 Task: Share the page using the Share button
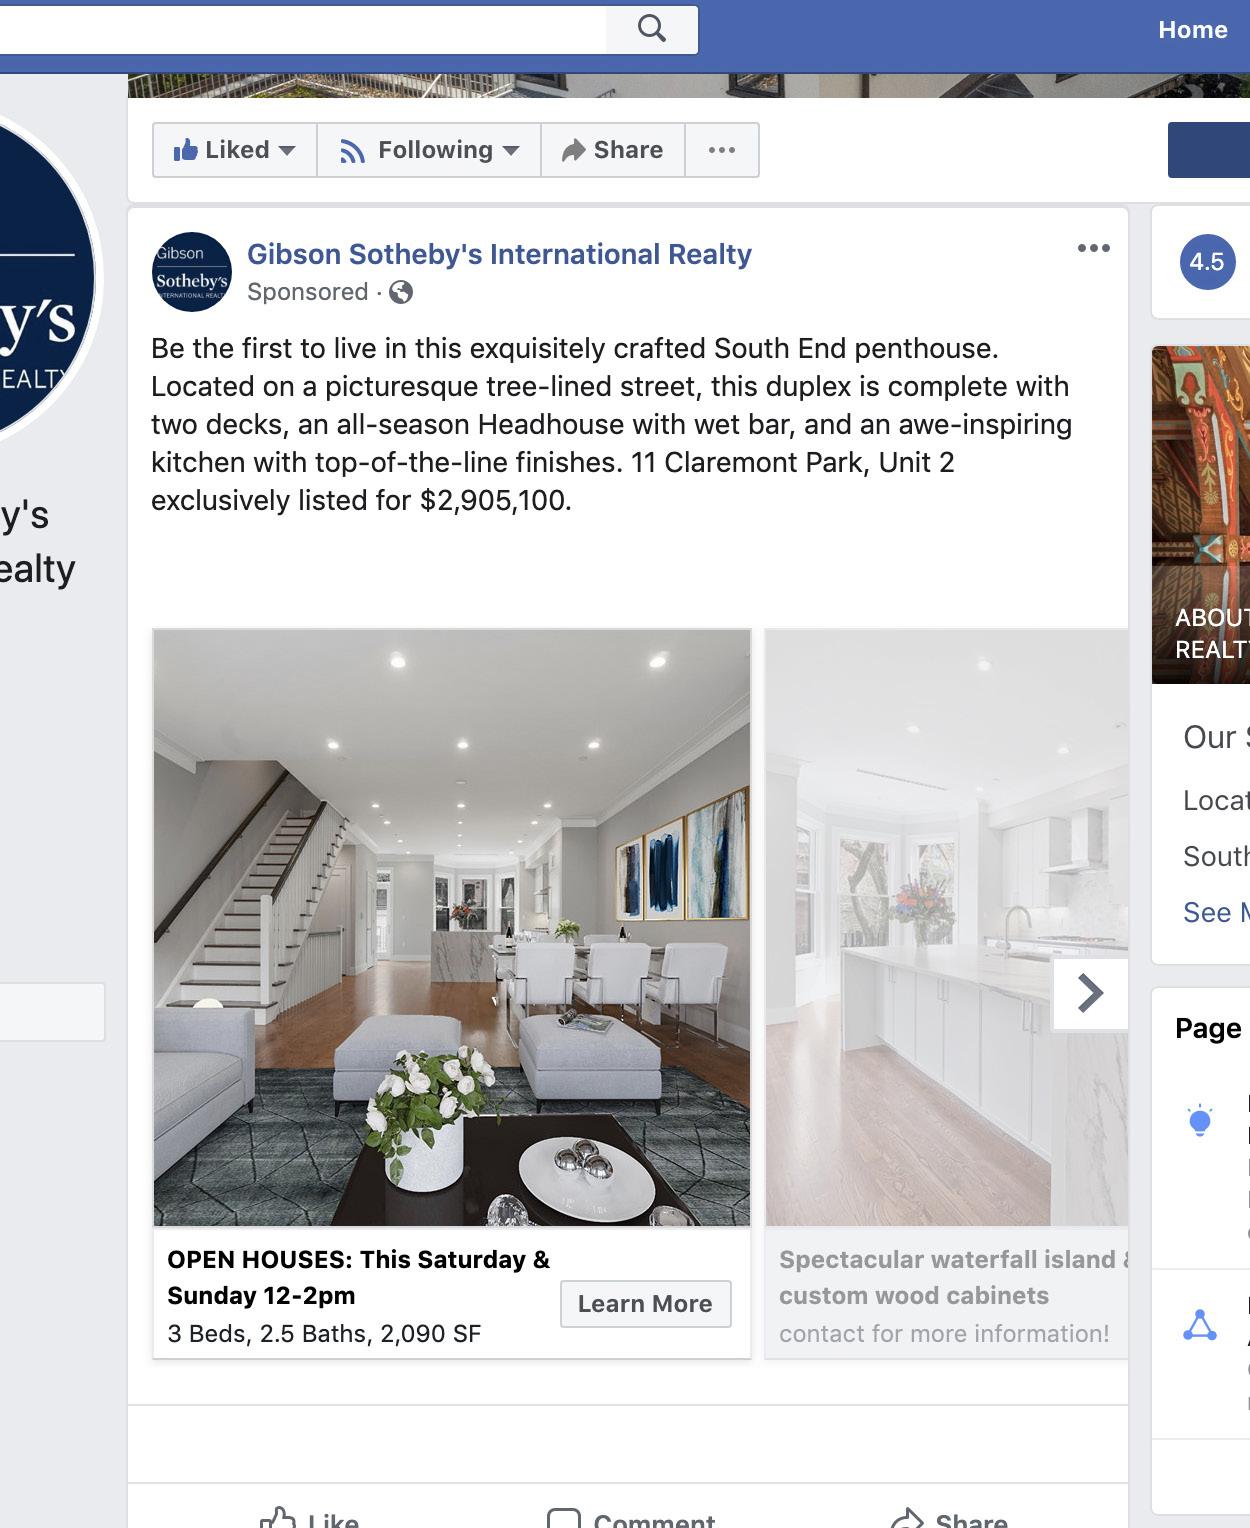[x=613, y=150]
